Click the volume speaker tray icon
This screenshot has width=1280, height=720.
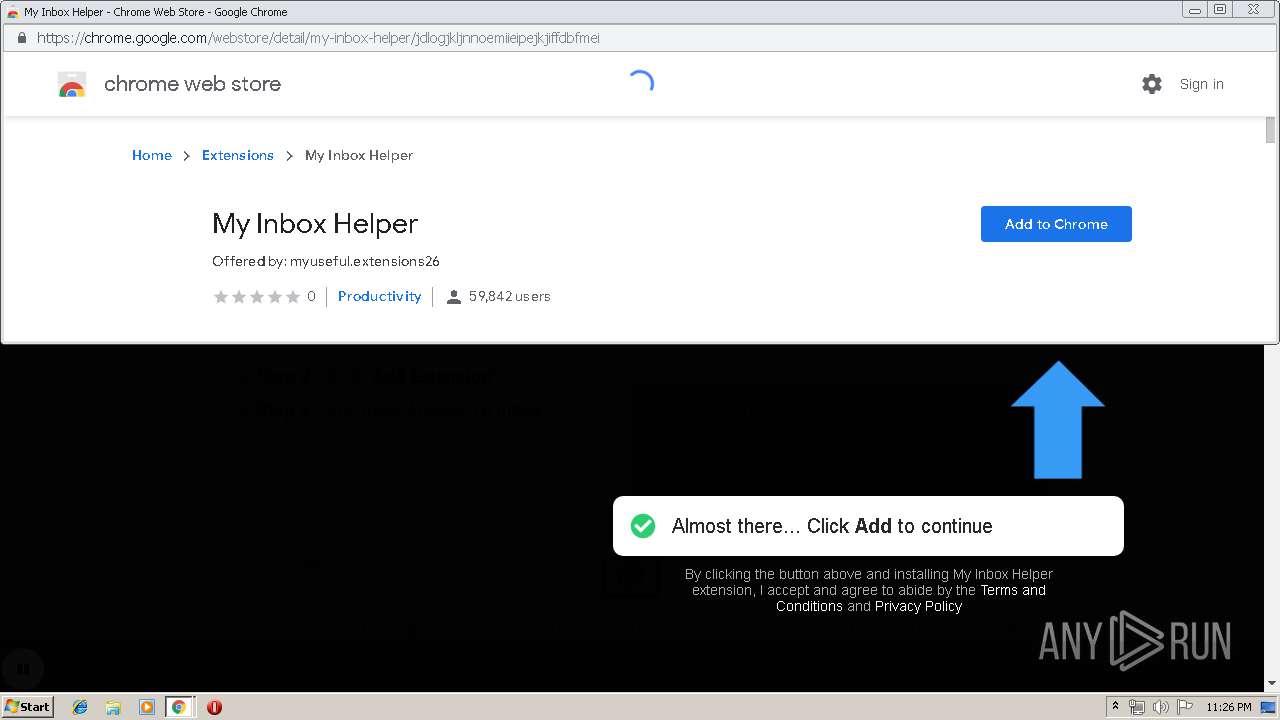coord(1160,707)
